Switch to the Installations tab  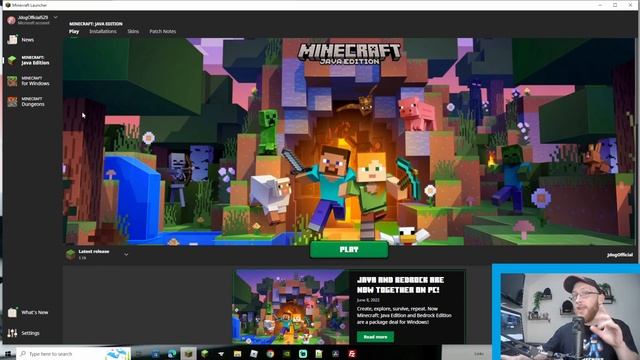[103, 31]
